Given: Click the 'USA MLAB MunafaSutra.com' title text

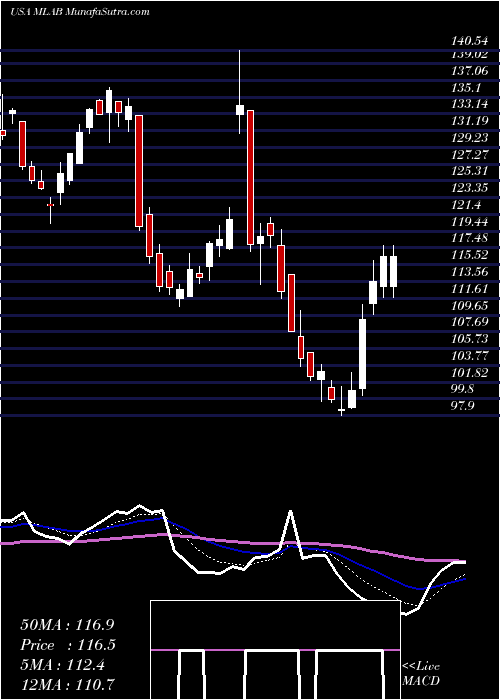Looking at the screenshot, I should 79,12.
